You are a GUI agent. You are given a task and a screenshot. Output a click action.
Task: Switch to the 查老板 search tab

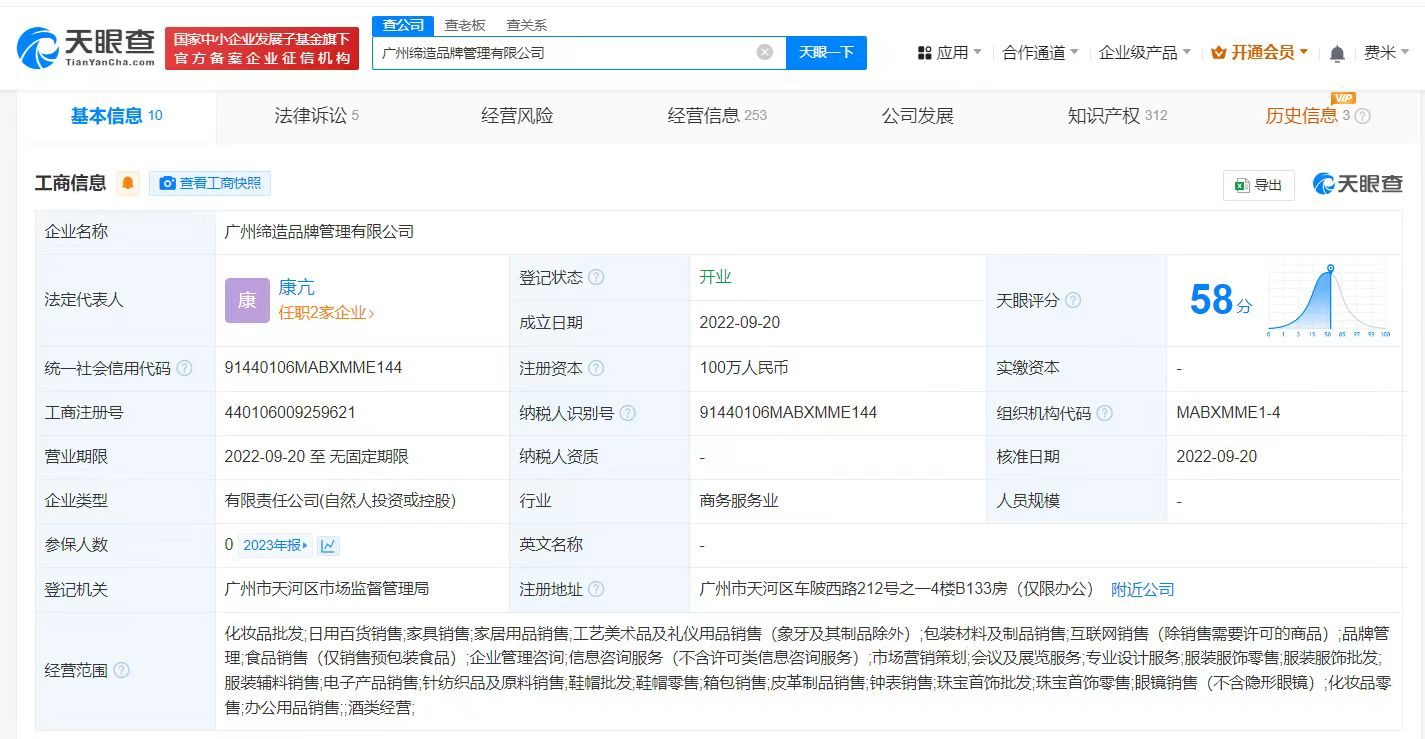(x=465, y=25)
